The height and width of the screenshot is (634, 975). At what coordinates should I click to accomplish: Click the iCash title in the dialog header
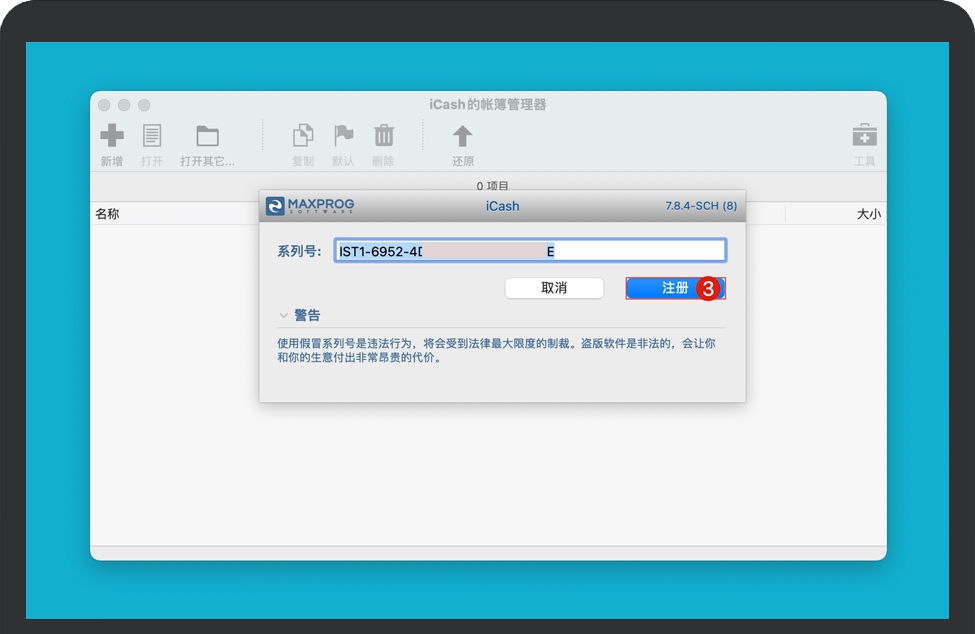pyautogui.click(x=501, y=206)
